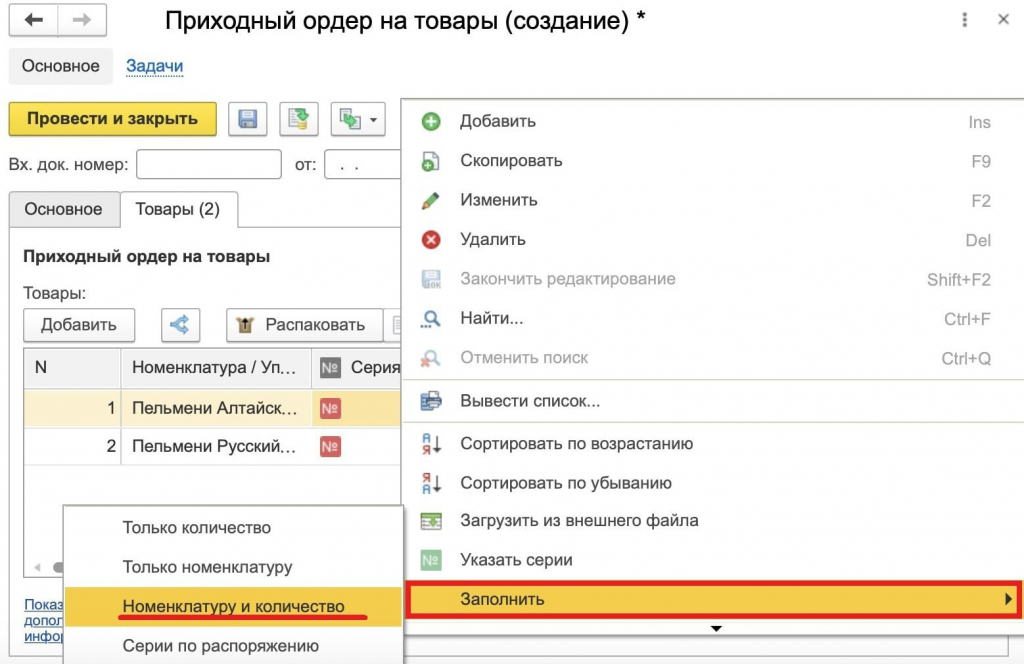Click the back navigation arrow

(x=33, y=20)
